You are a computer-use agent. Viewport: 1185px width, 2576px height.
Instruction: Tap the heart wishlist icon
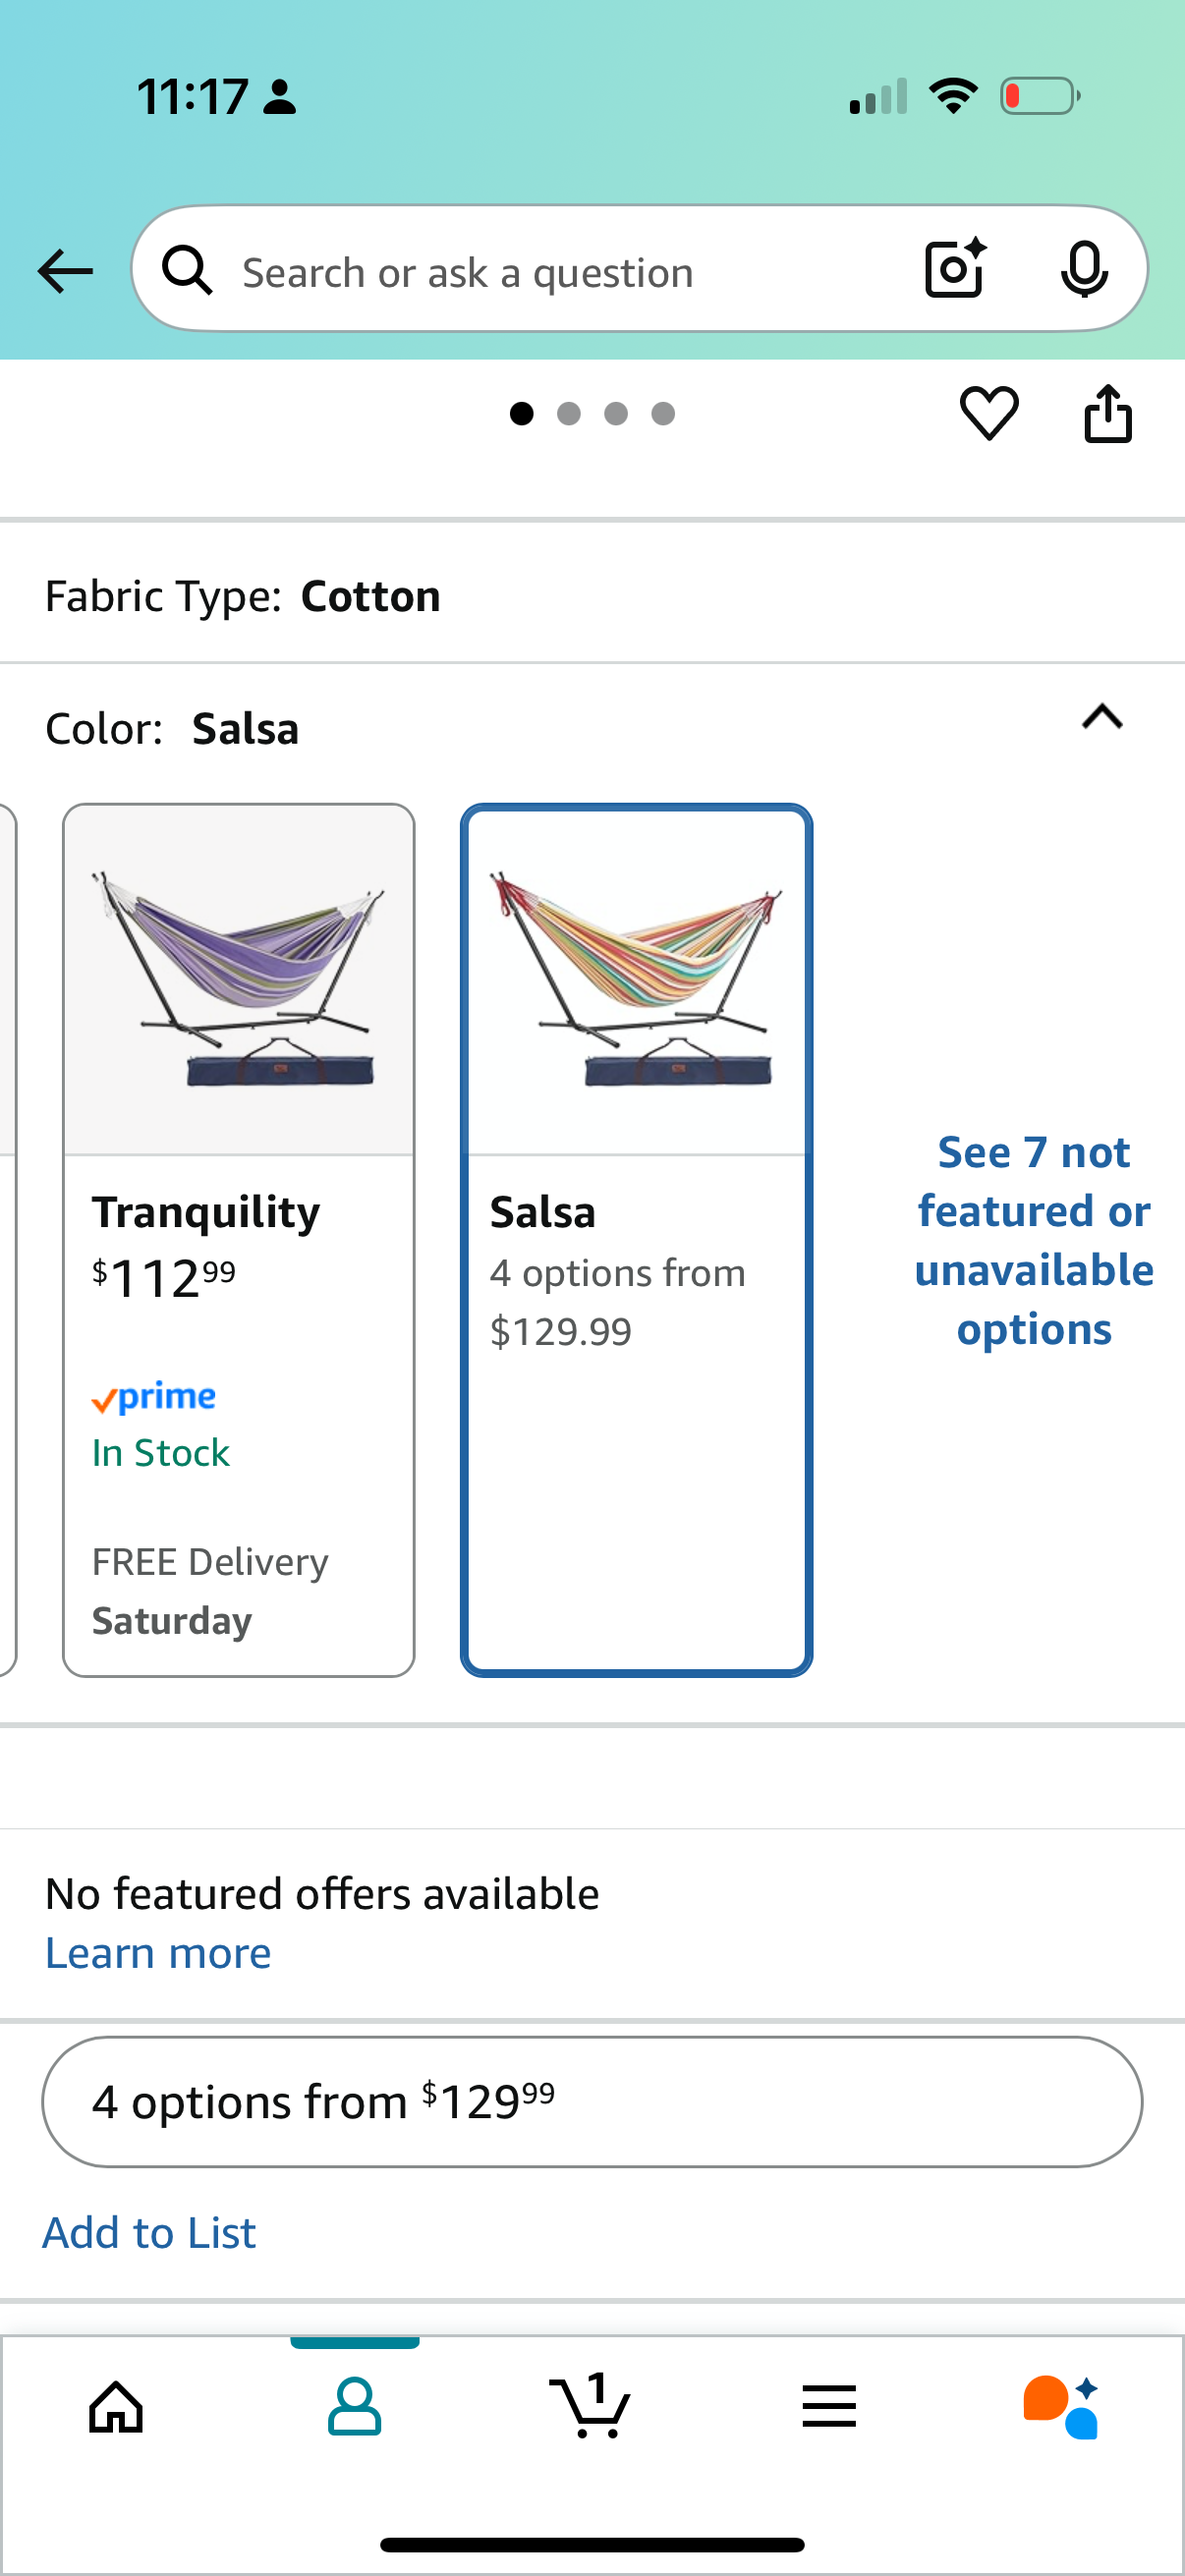(x=989, y=413)
